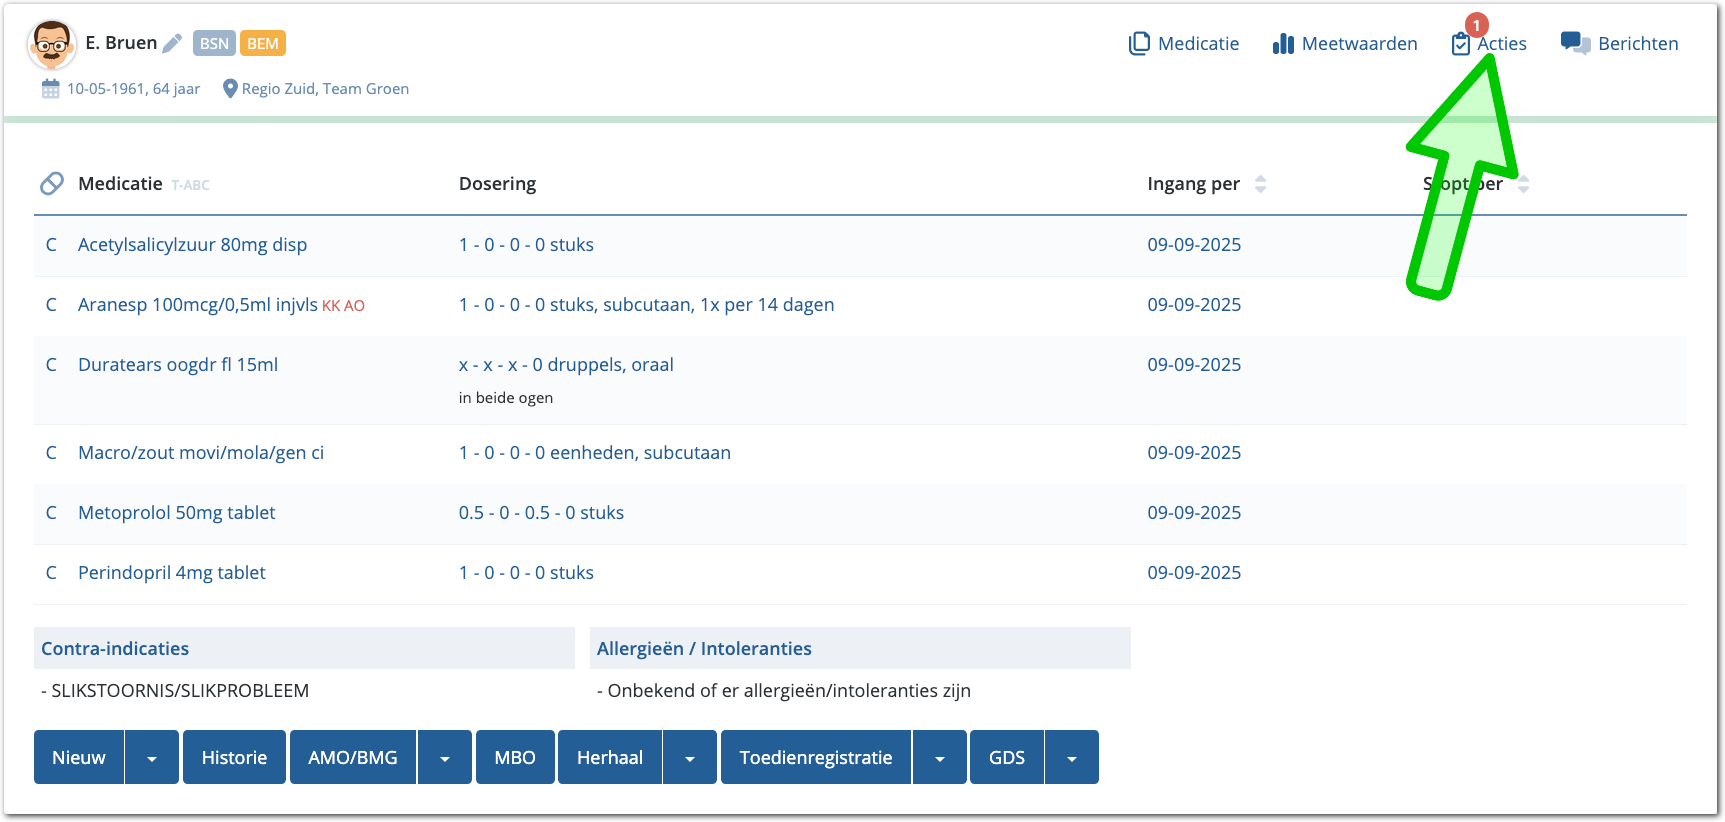The image size is (1725, 822).
Task: Click the orange BEM badge
Action: point(263,43)
